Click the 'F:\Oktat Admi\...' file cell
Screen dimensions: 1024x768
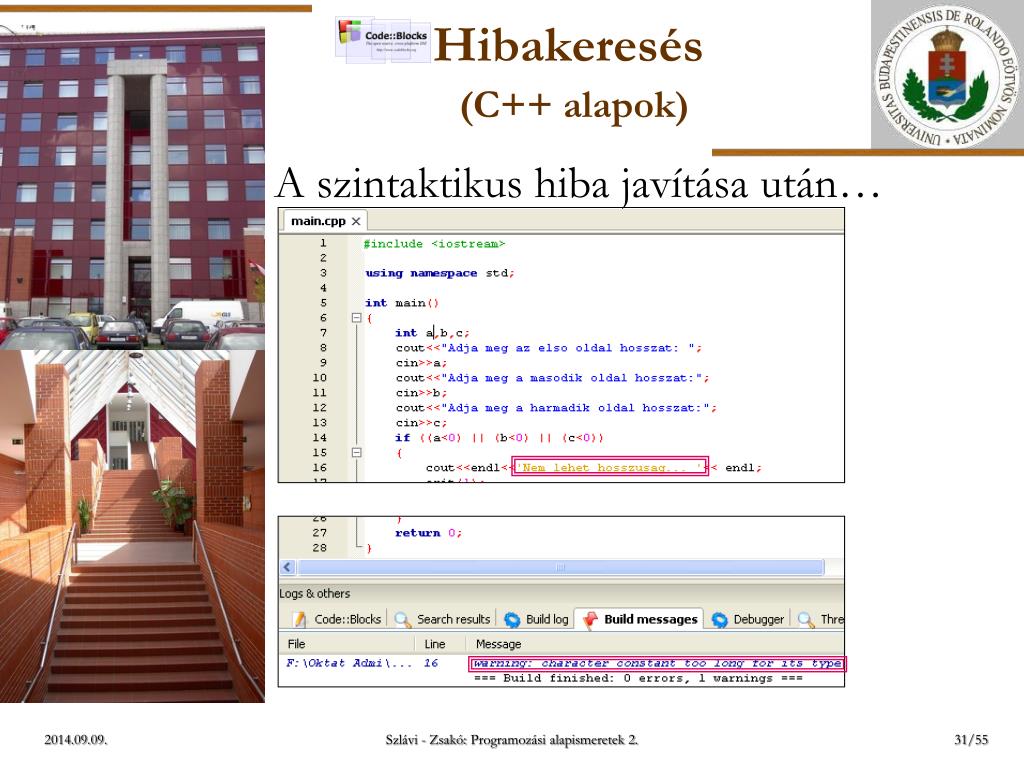pos(349,664)
